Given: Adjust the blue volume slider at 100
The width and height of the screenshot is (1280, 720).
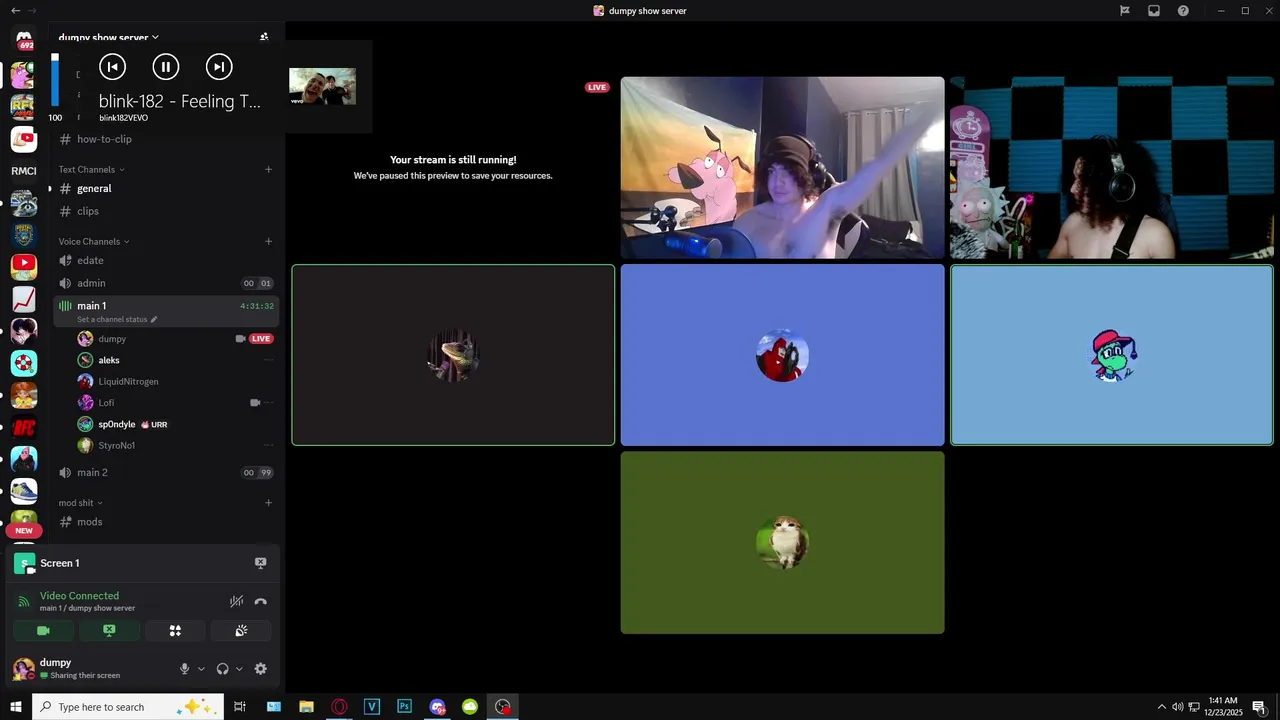Looking at the screenshot, I should (x=56, y=80).
